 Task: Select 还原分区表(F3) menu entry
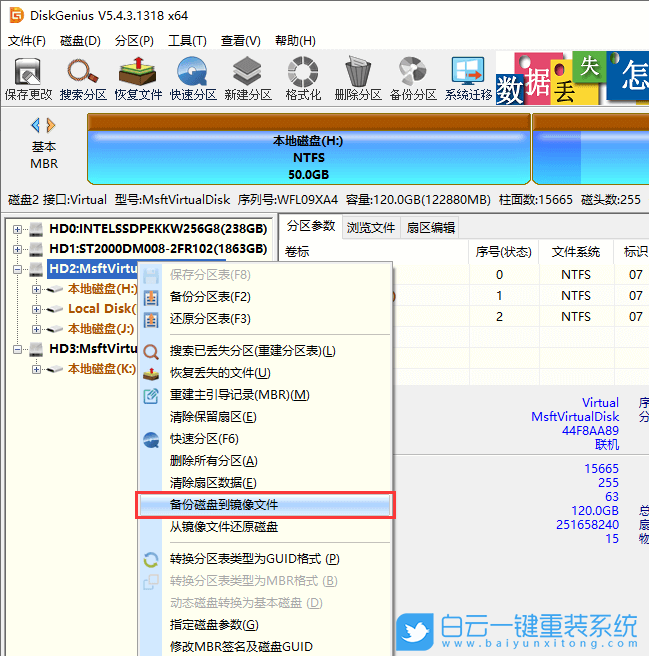tap(265, 319)
